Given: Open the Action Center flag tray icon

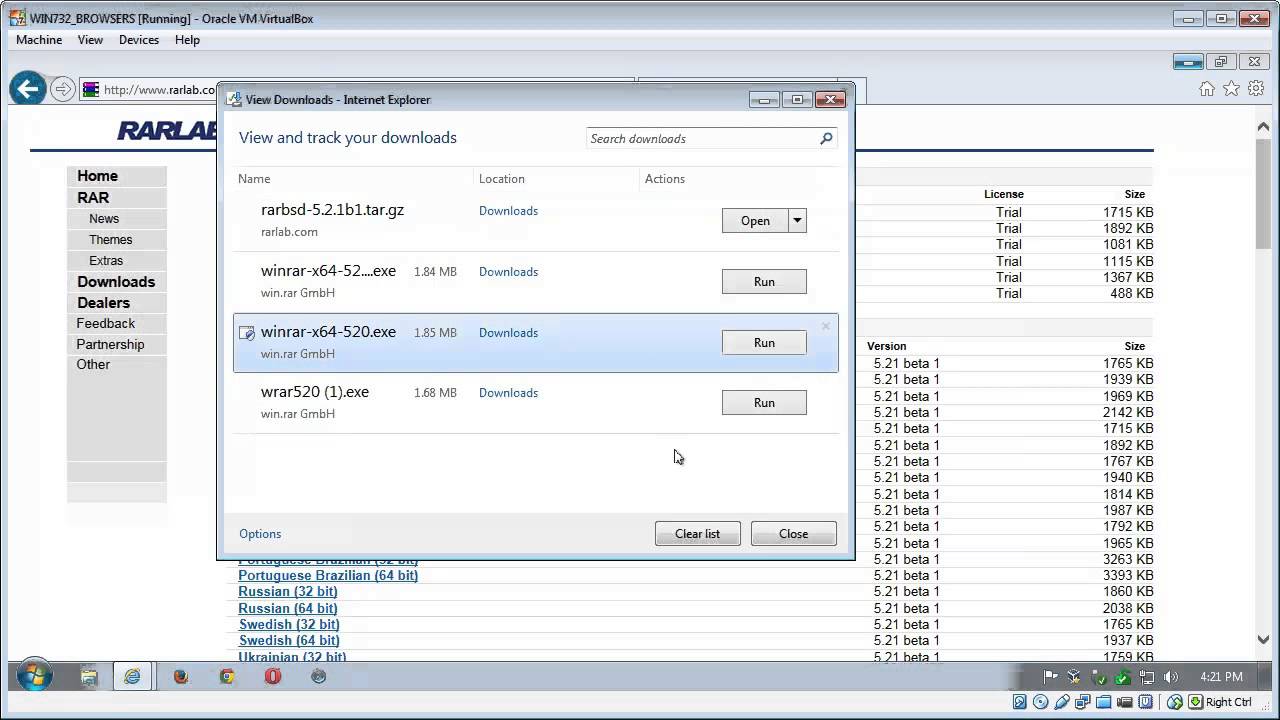Looking at the screenshot, I should tap(1050, 677).
